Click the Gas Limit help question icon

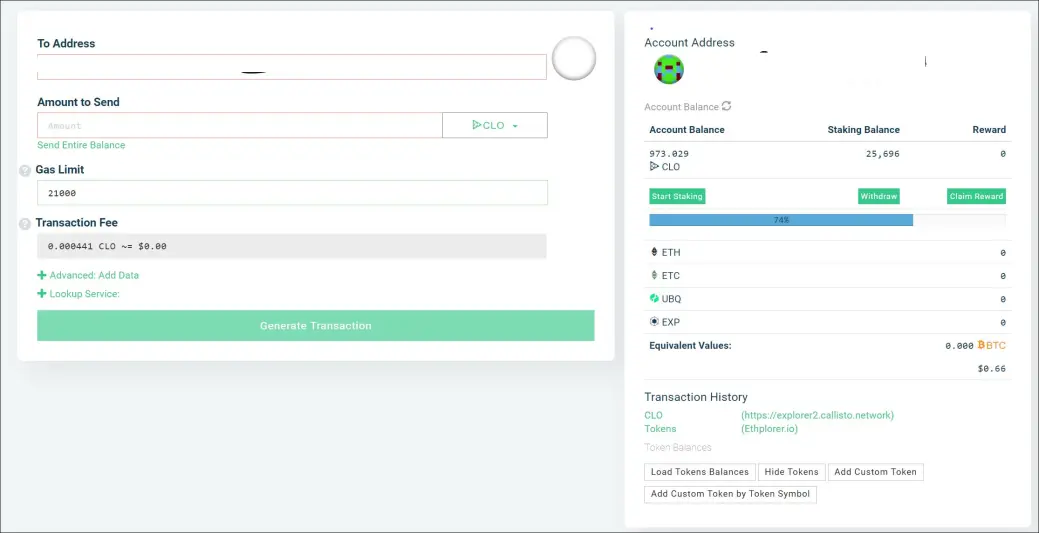[25, 170]
